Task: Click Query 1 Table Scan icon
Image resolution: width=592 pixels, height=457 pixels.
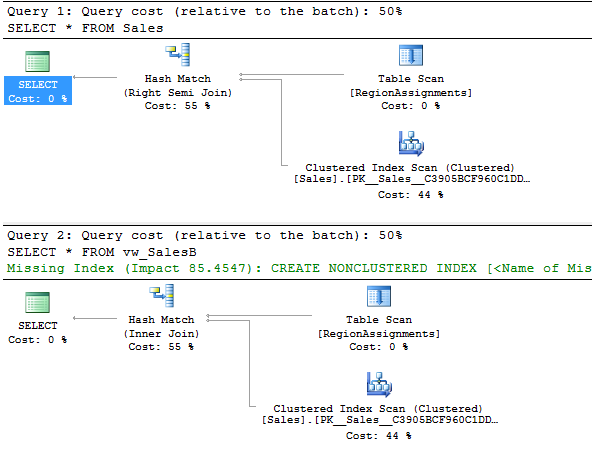Action: [x=411, y=55]
